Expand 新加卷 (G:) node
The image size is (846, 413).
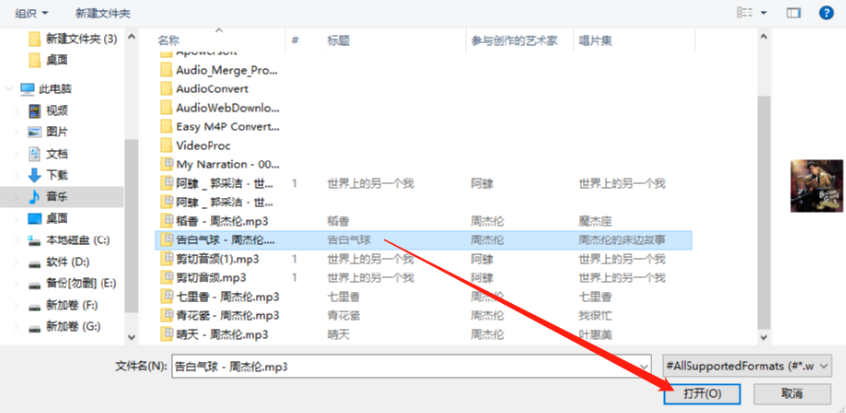coord(17,327)
